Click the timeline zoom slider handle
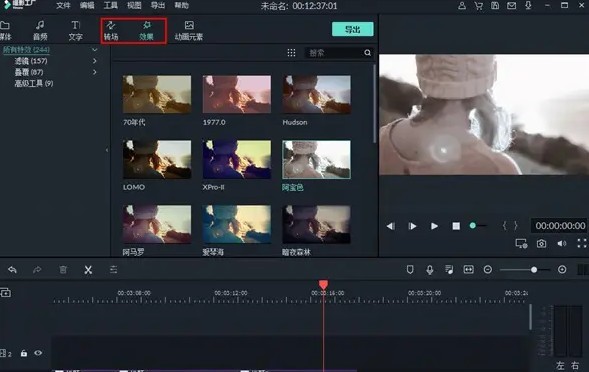 click(534, 270)
